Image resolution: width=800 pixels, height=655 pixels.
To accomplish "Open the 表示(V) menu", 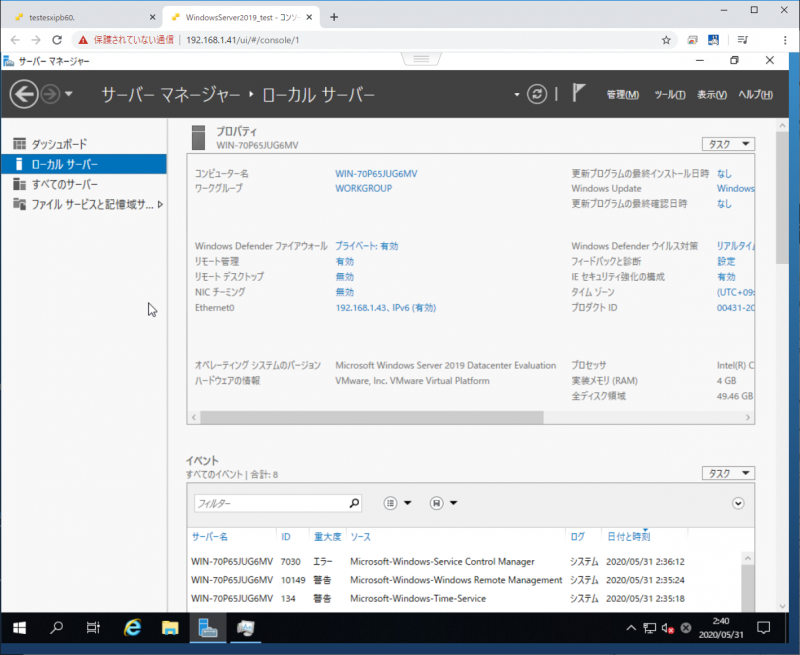I will [x=712, y=94].
